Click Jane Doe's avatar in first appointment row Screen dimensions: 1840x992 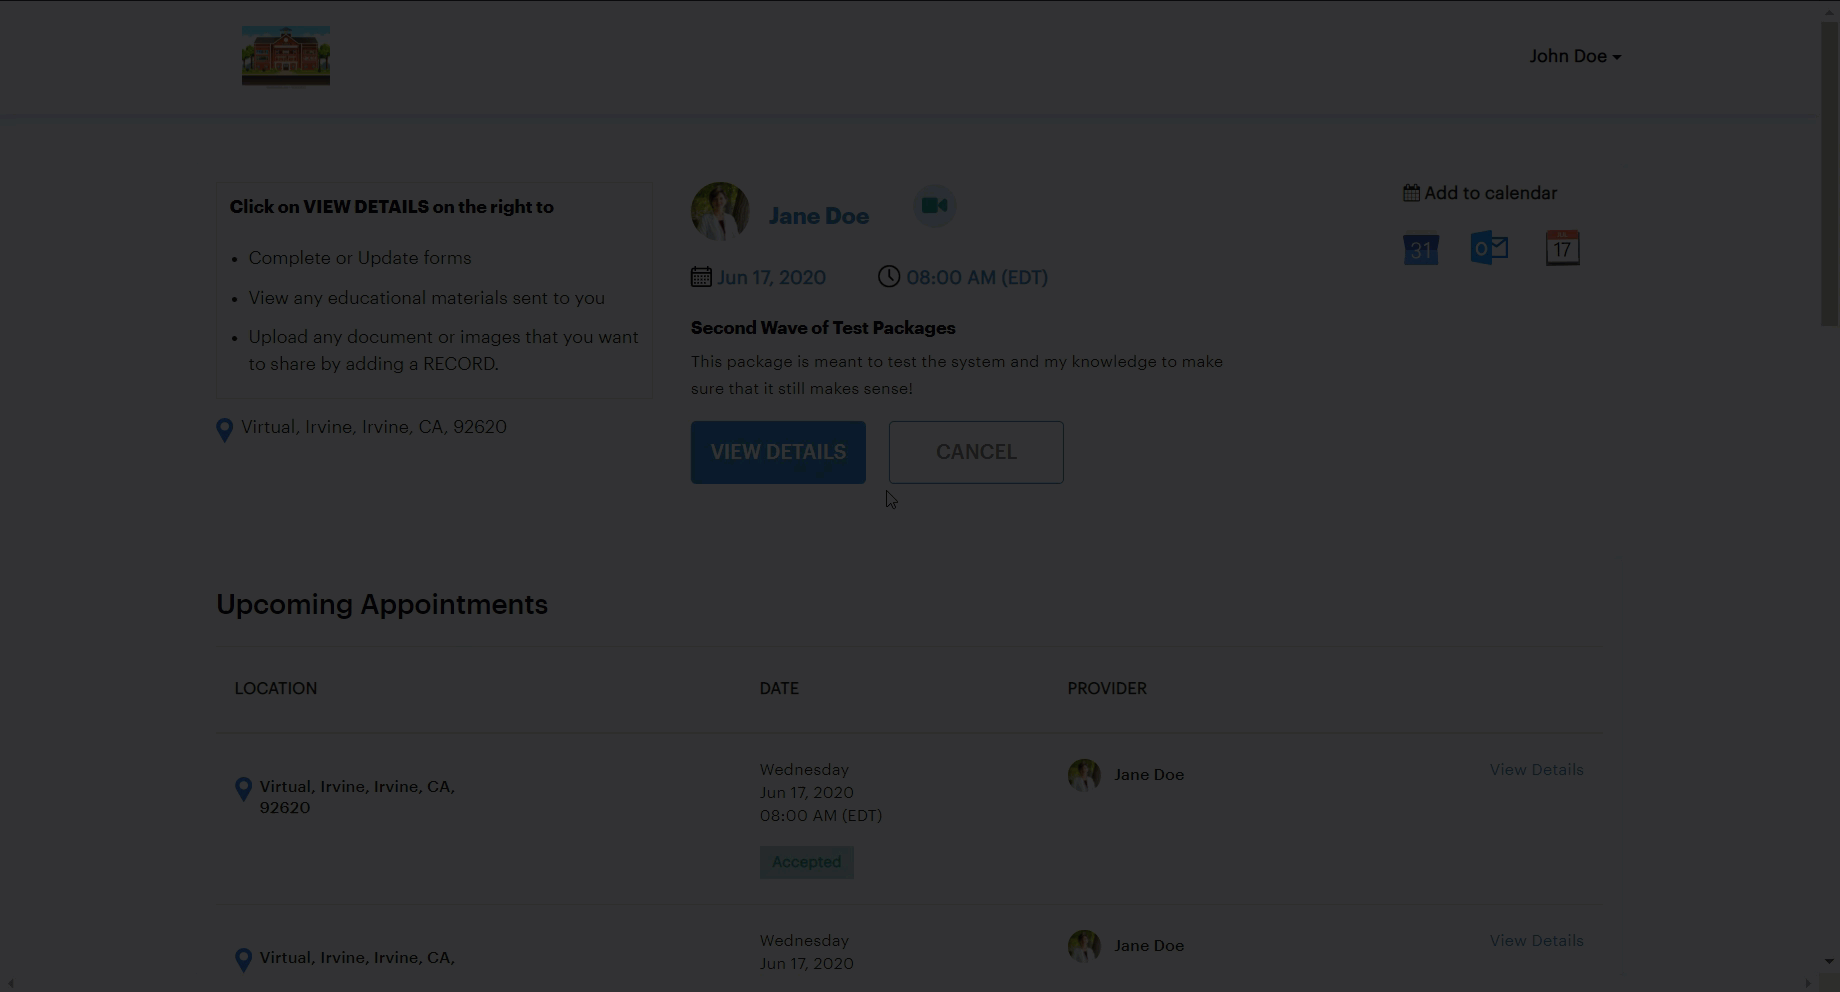coord(1084,775)
